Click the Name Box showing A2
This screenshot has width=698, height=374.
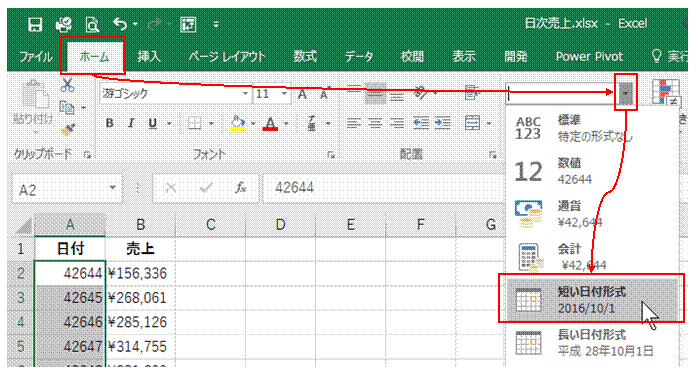tap(67, 190)
